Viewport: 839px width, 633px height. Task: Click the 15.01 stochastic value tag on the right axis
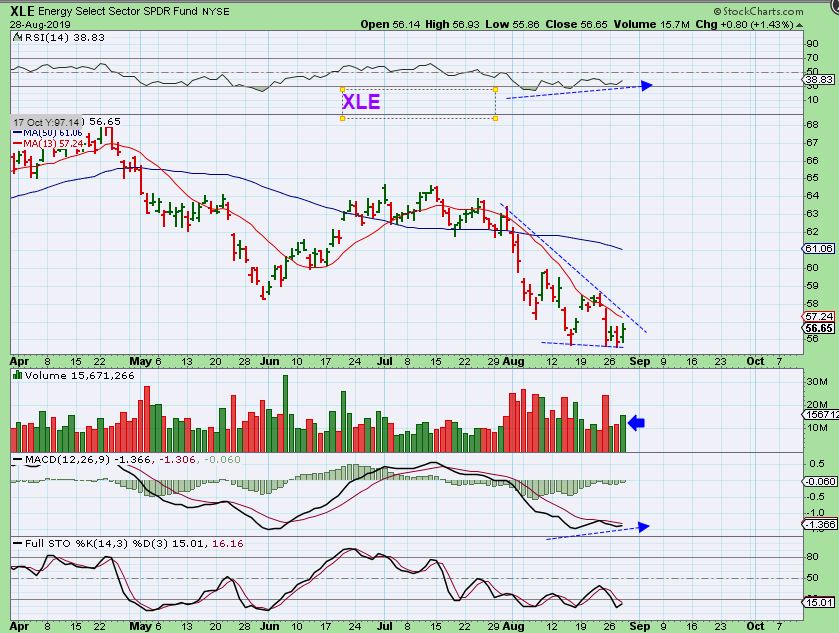819,603
